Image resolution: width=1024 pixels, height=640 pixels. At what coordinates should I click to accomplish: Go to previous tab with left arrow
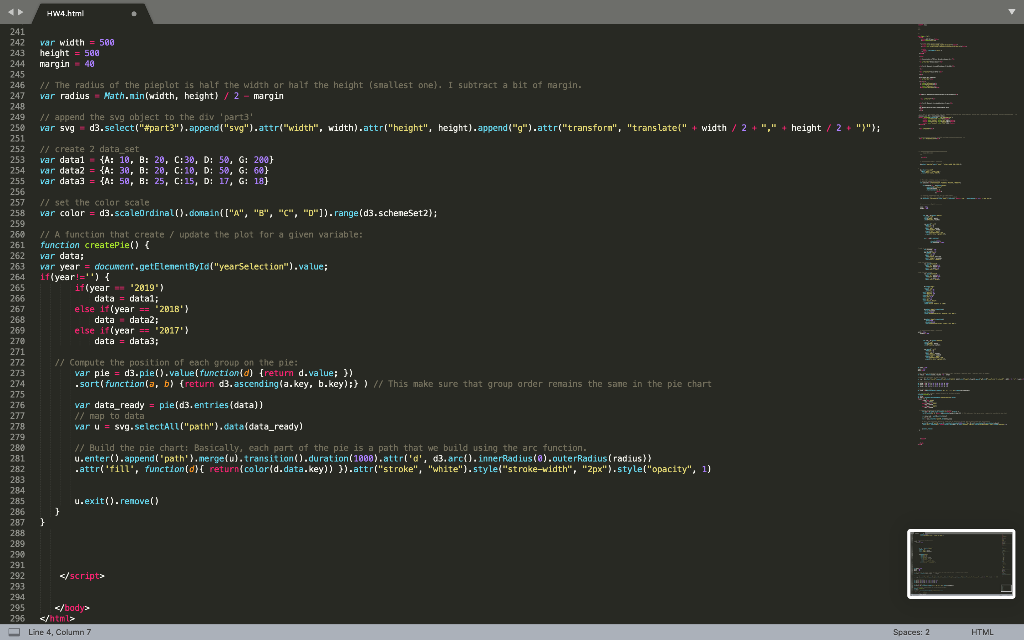tap(10, 12)
